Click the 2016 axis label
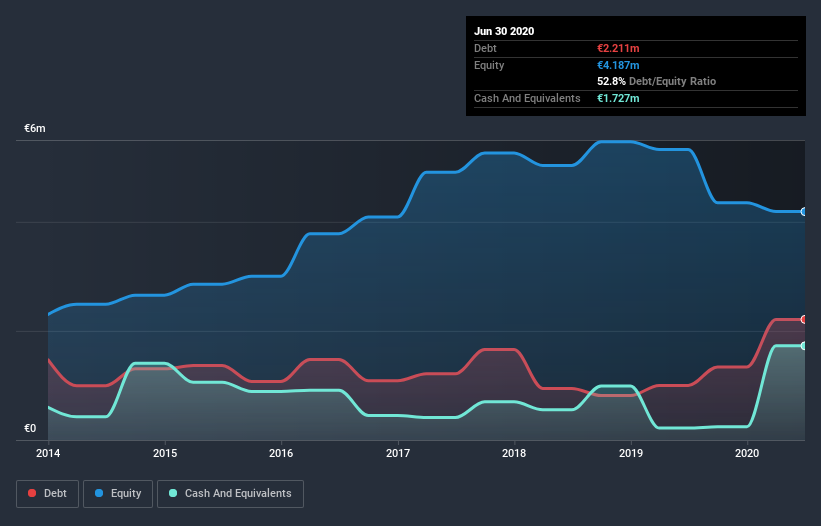 tap(281, 453)
